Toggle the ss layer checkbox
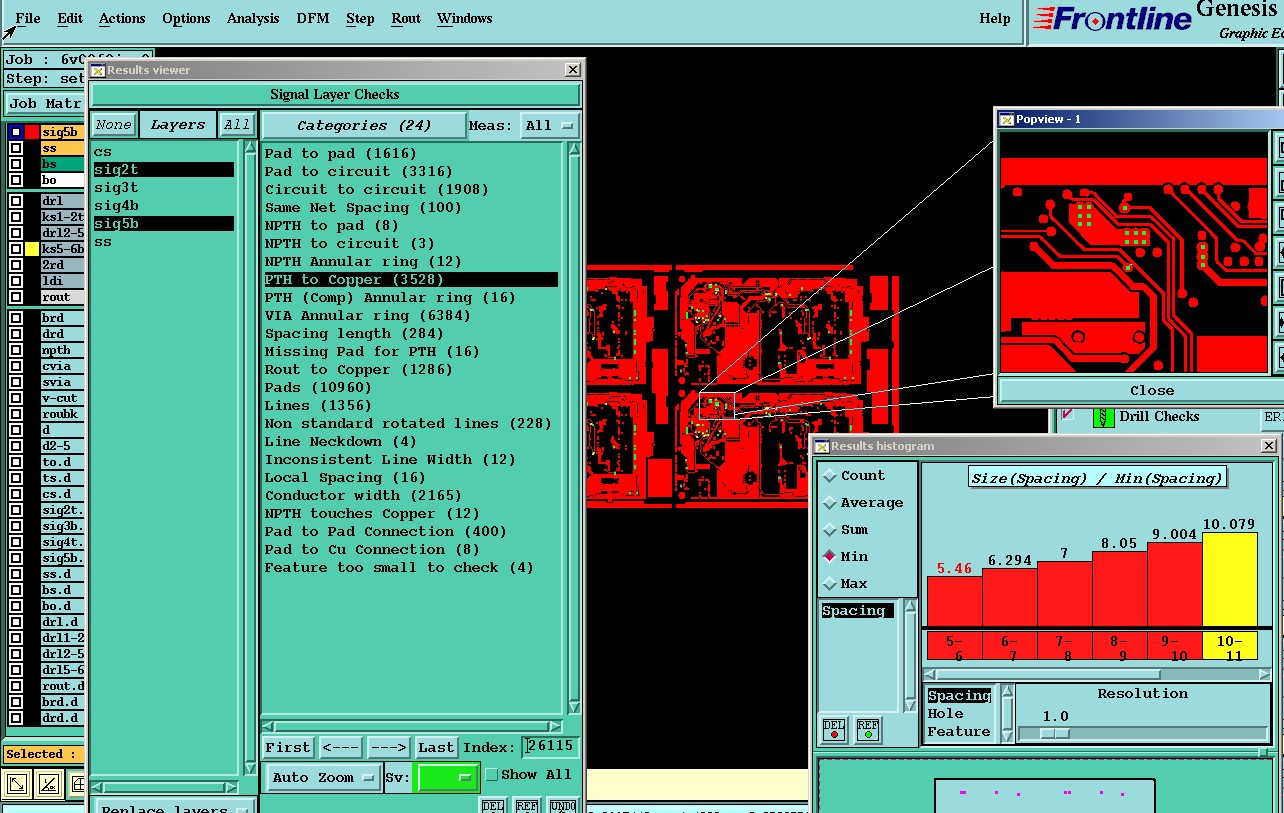 click(x=16, y=148)
